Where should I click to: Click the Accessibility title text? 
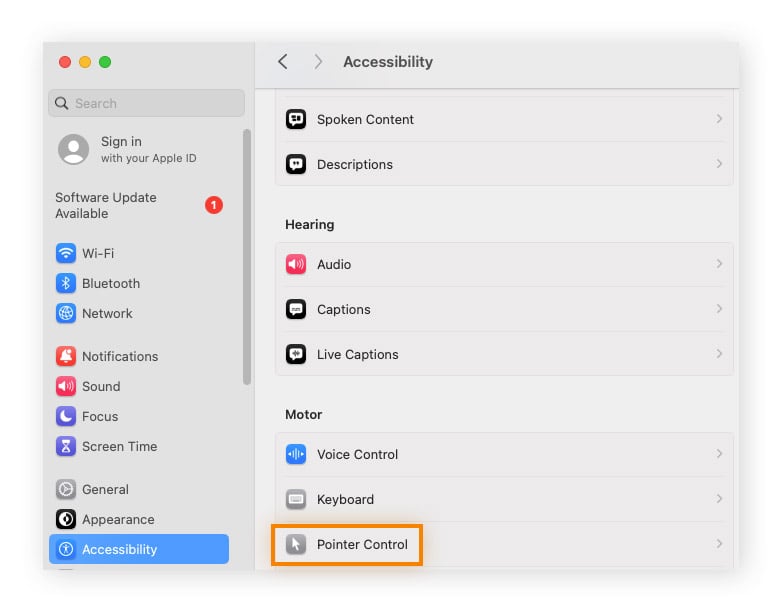click(x=388, y=62)
